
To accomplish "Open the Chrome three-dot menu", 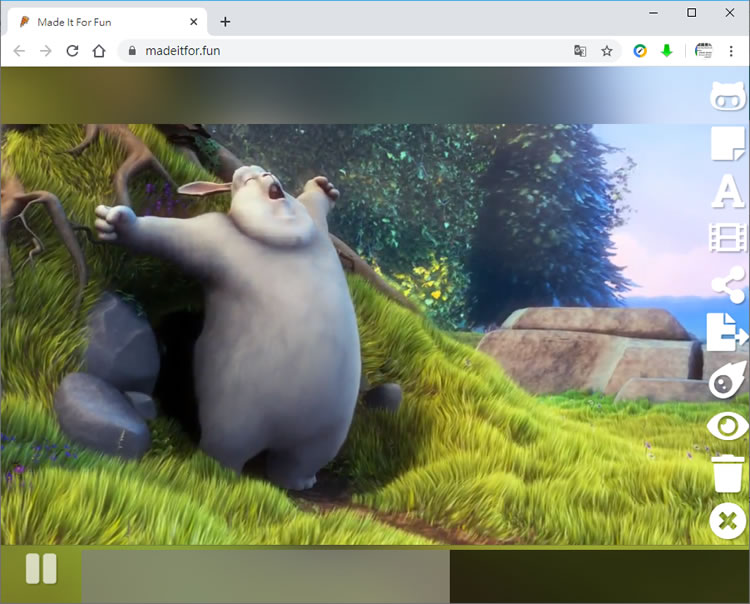I will (731, 51).
